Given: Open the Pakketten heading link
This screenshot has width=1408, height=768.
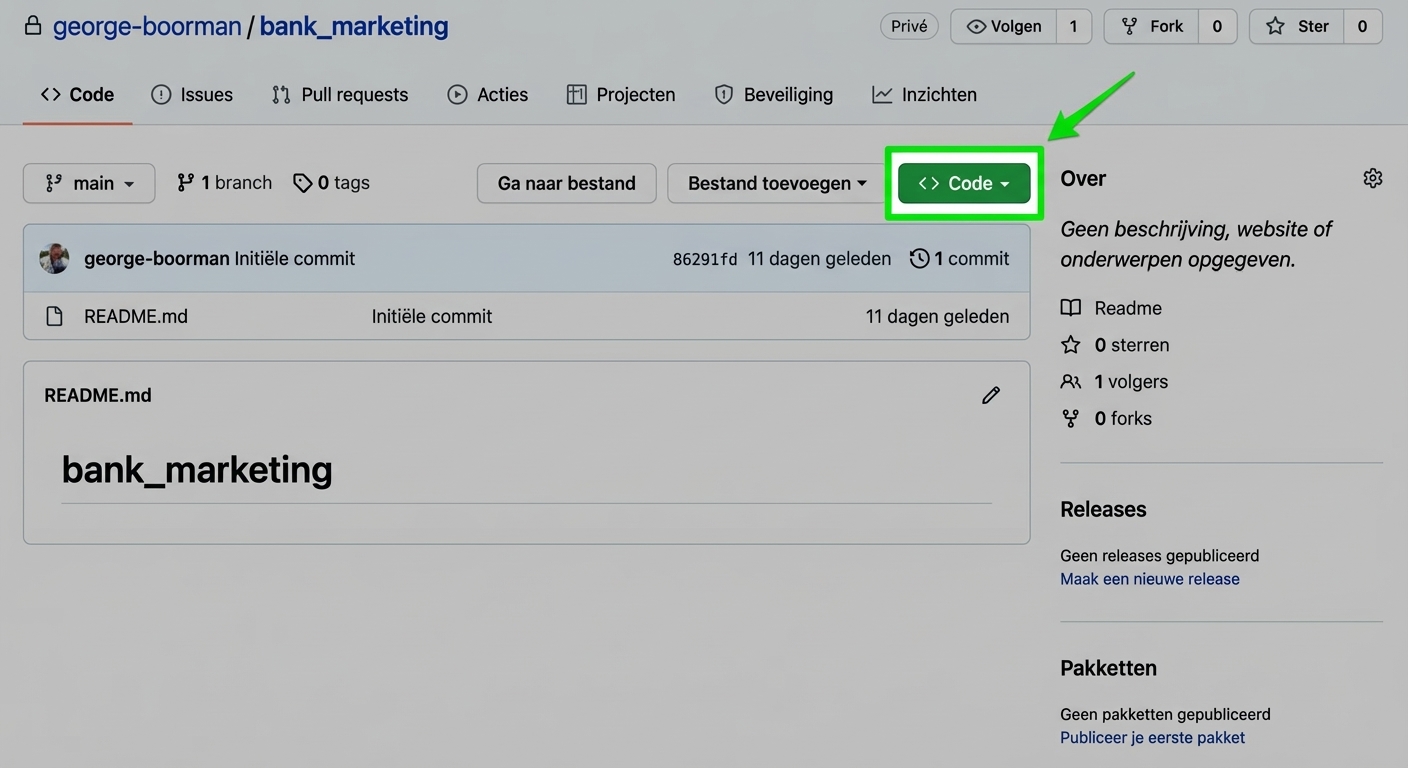Looking at the screenshot, I should tap(1108, 668).
